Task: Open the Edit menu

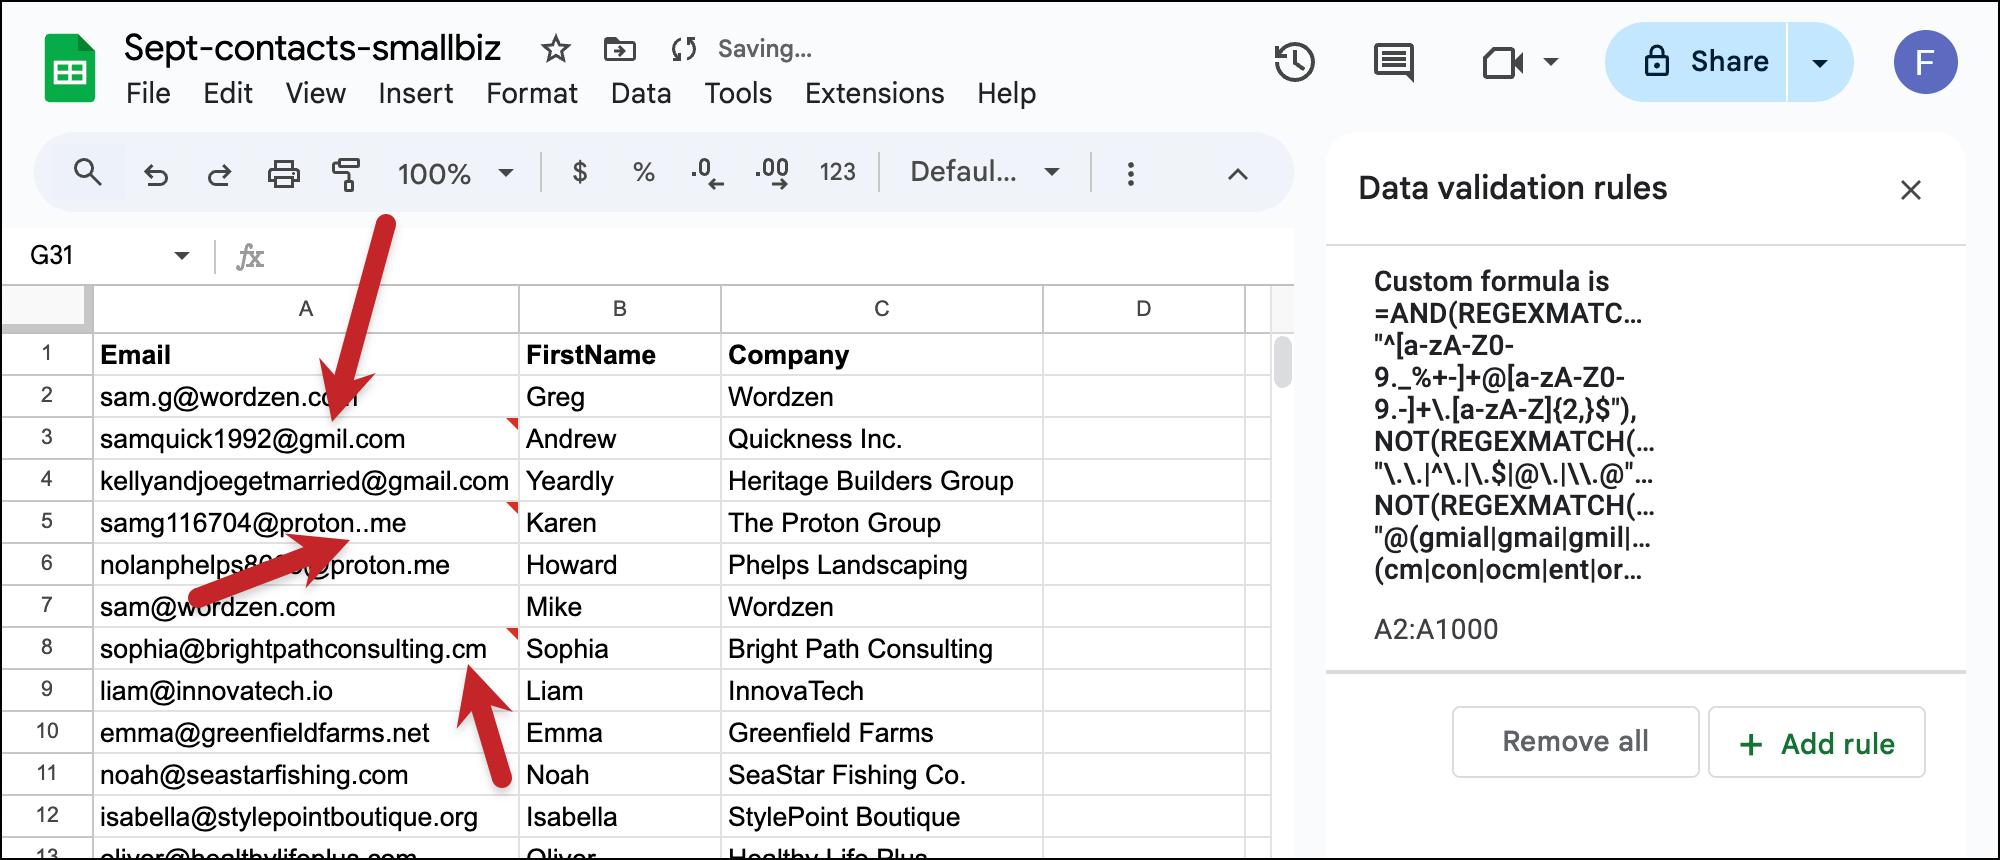Action: click(228, 94)
